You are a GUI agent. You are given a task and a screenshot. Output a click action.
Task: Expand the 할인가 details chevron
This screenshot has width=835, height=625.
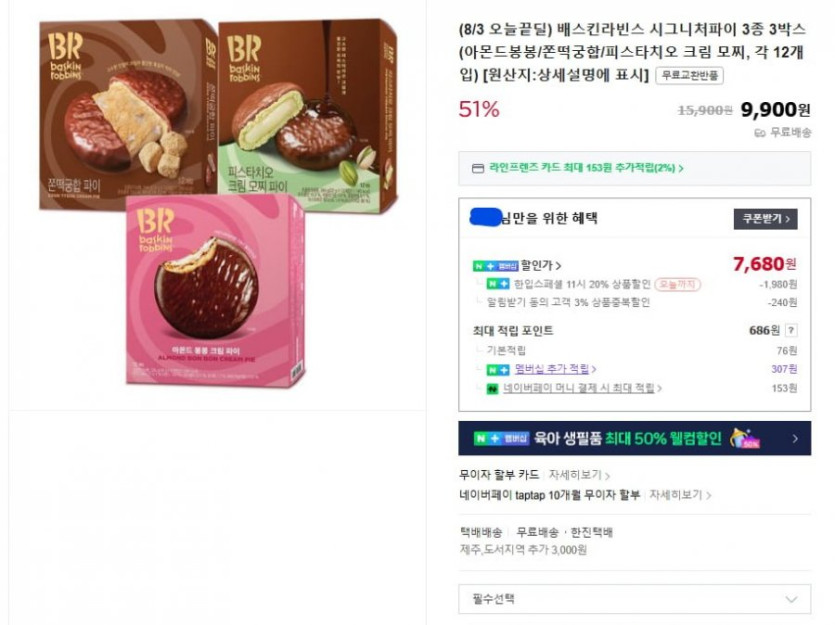click(x=558, y=266)
